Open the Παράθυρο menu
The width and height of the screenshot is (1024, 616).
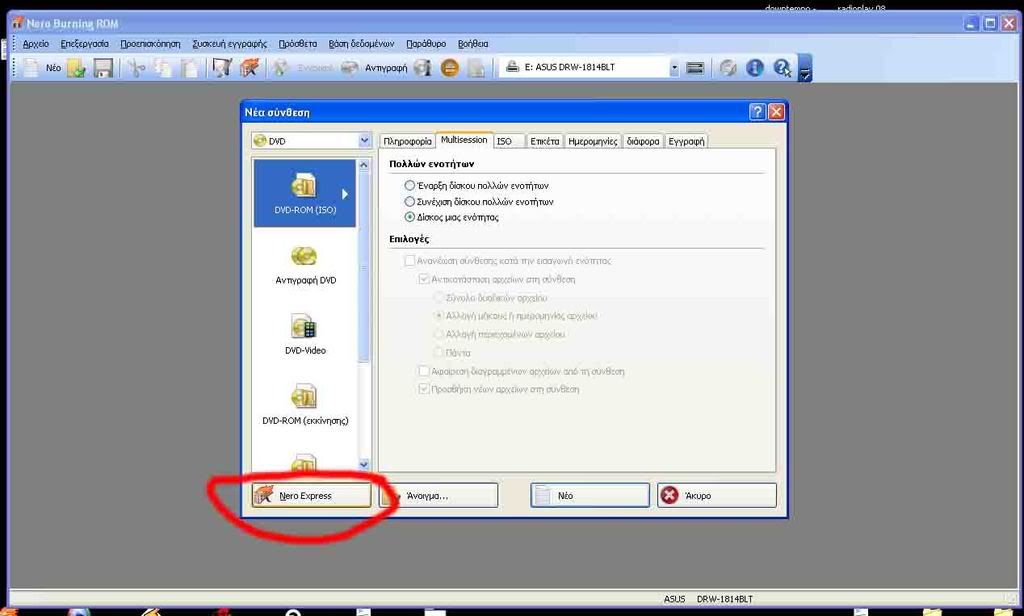tap(426, 44)
